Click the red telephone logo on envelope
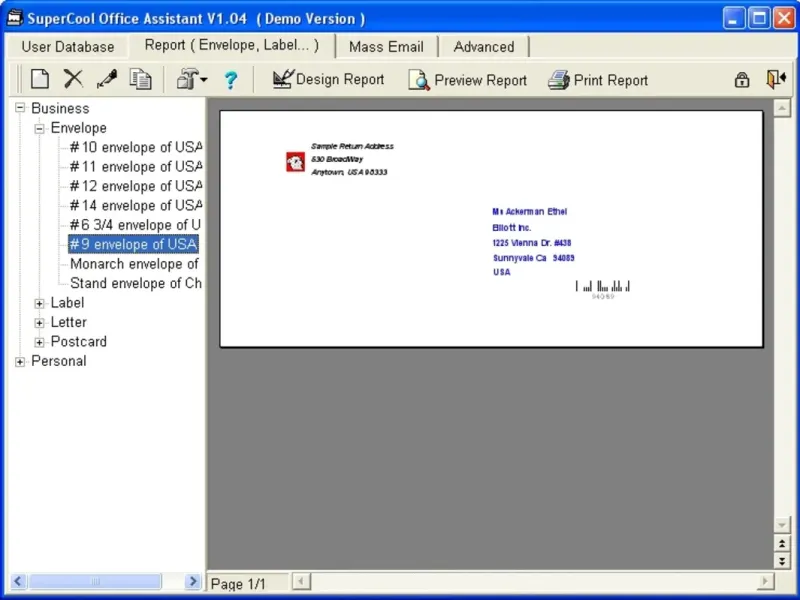The image size is (800, 600). [295, 162]
